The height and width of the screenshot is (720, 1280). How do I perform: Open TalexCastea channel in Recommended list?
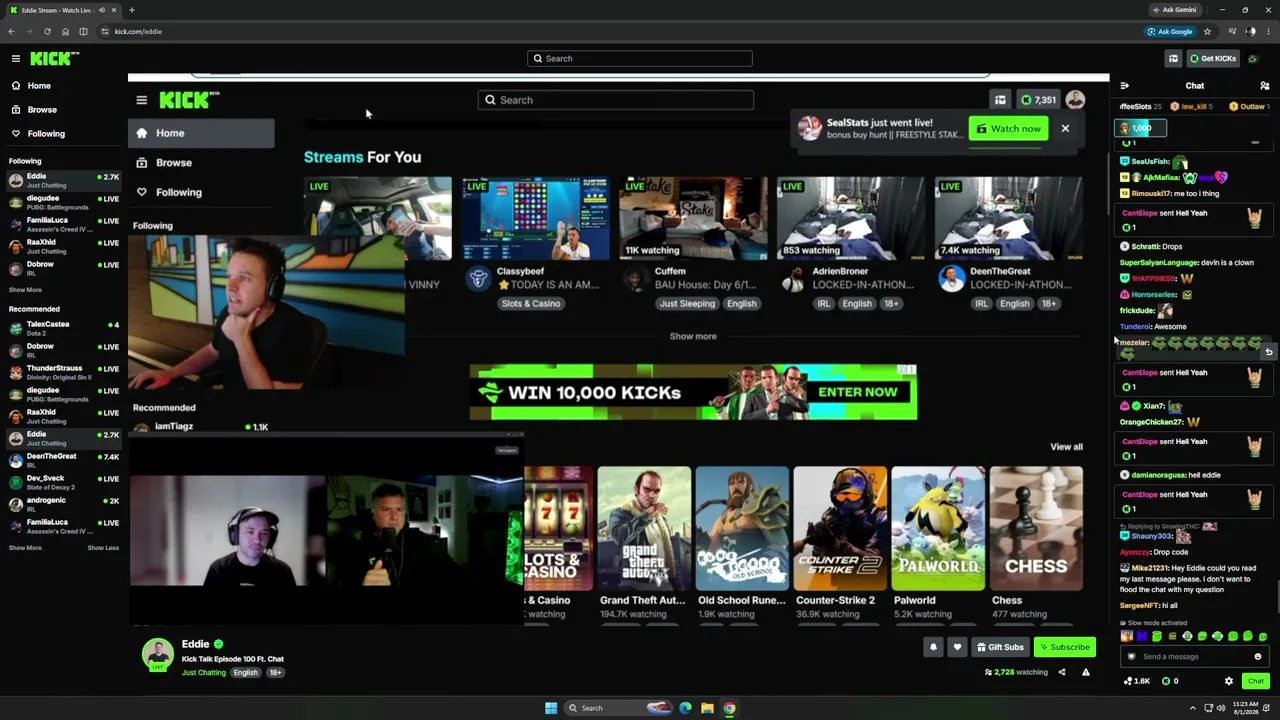point(62,328)
